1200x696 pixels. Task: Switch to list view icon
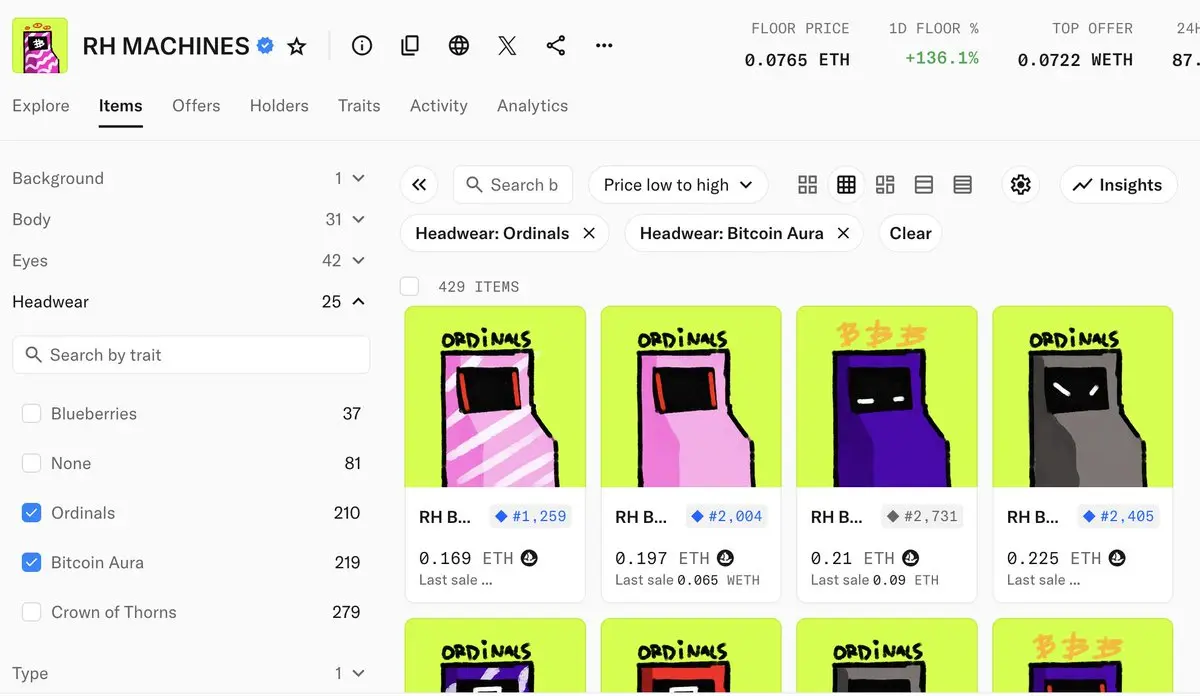[x=924, y=185]
